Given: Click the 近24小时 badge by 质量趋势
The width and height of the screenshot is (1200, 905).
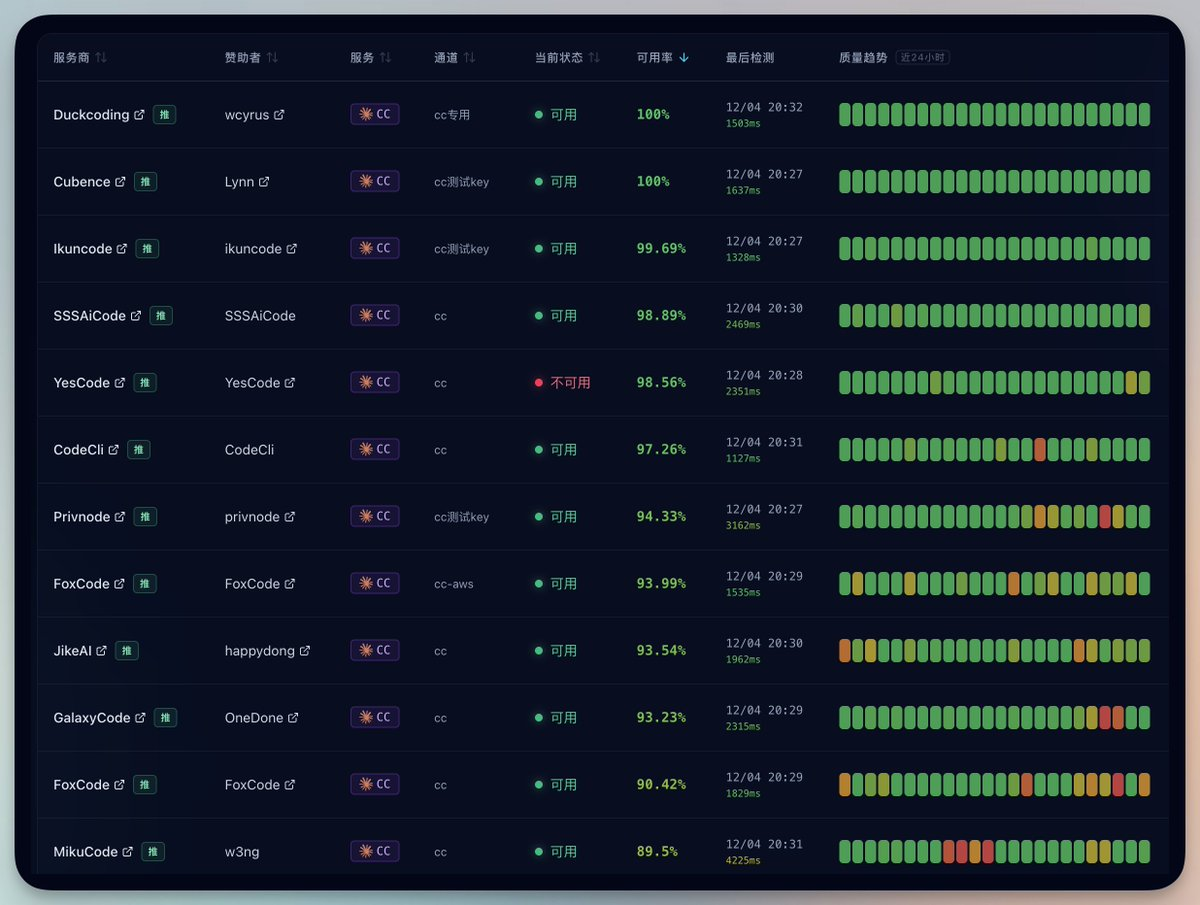Looking at the screenshot, I should coord(922,58).
